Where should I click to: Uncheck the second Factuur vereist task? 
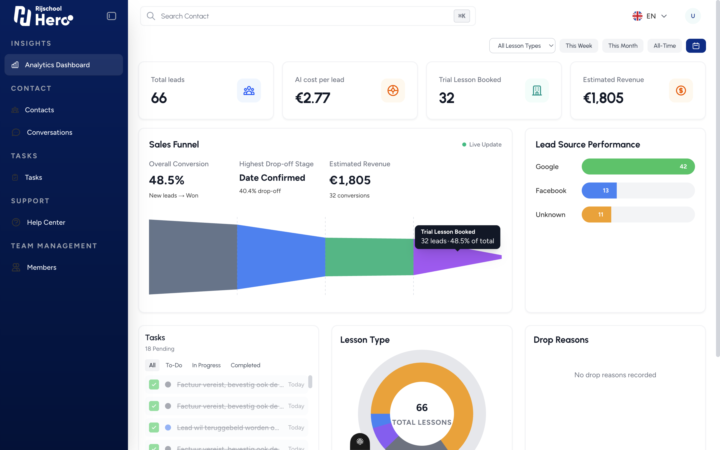click(x=154, y=406)
